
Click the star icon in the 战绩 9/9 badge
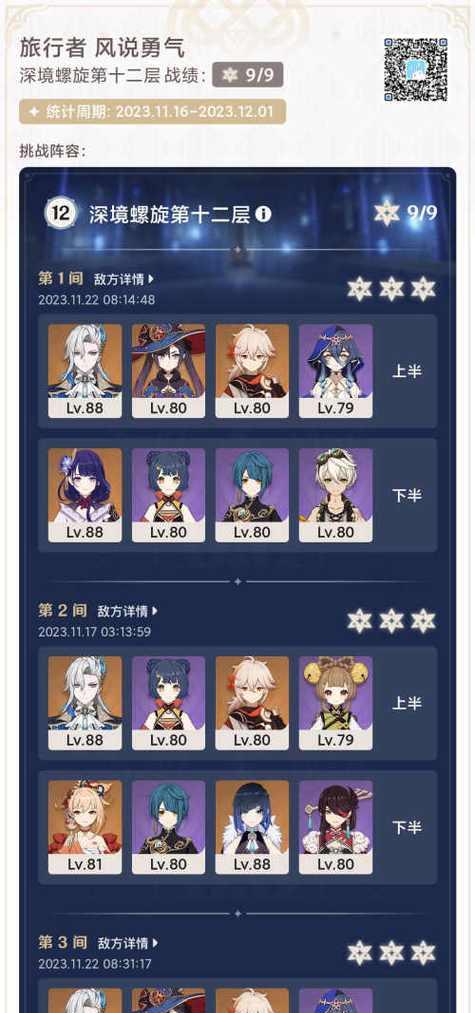tap(229, 76)
